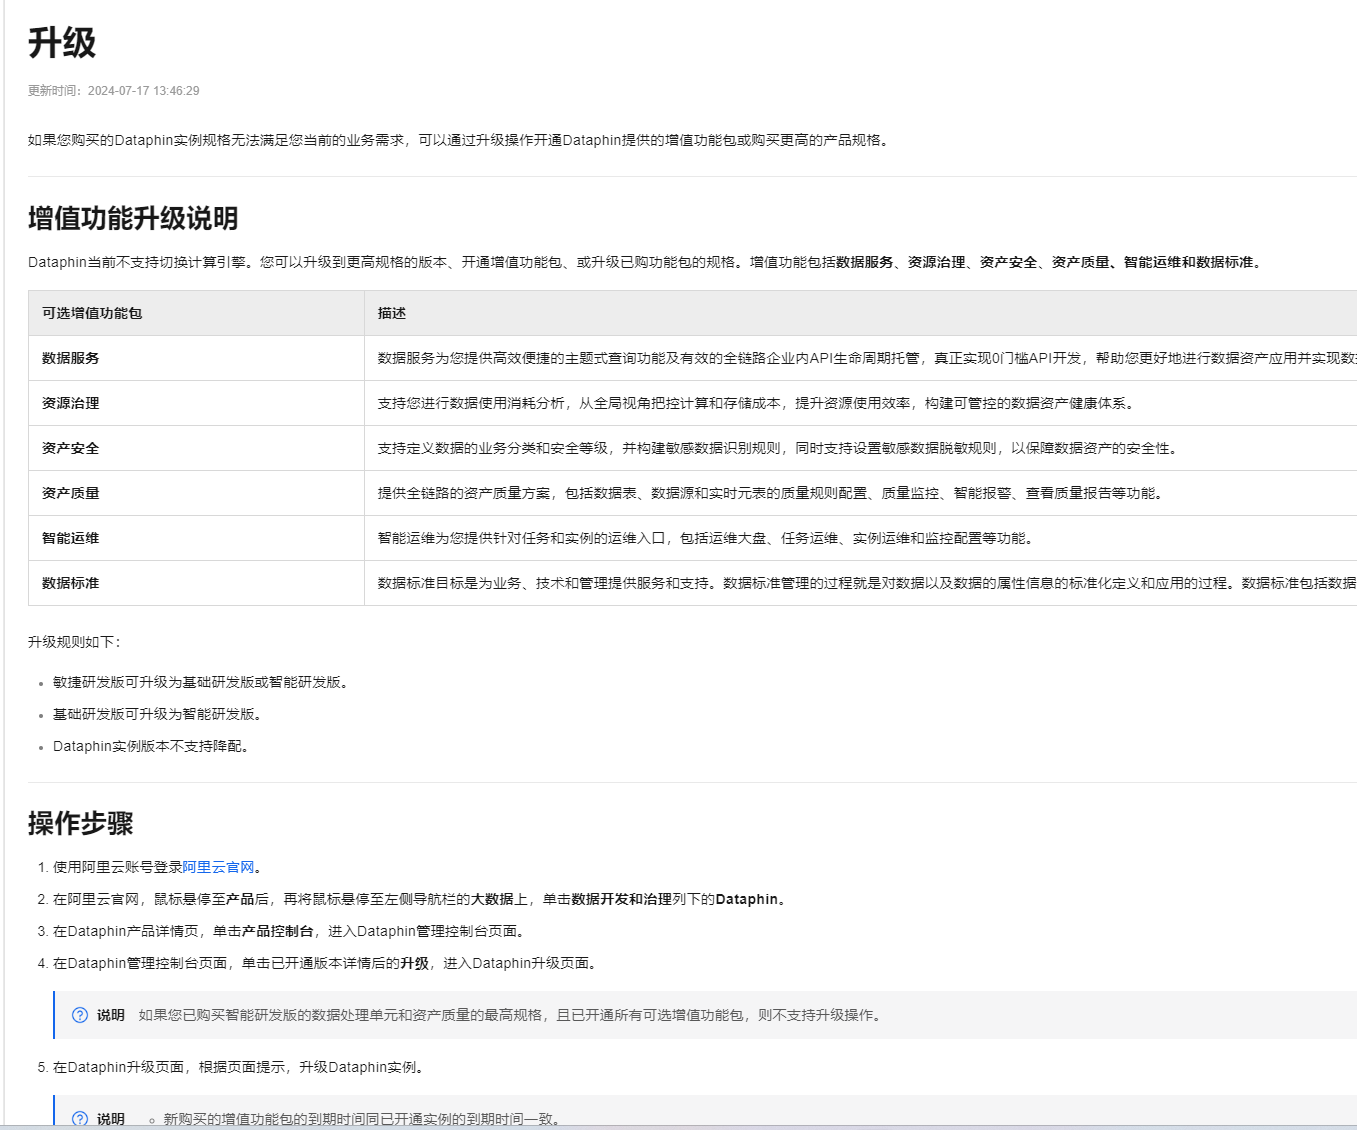Click the 资产质量 table cell
This screenshot has height=1130, width=1357.
(x=196, y=493)
